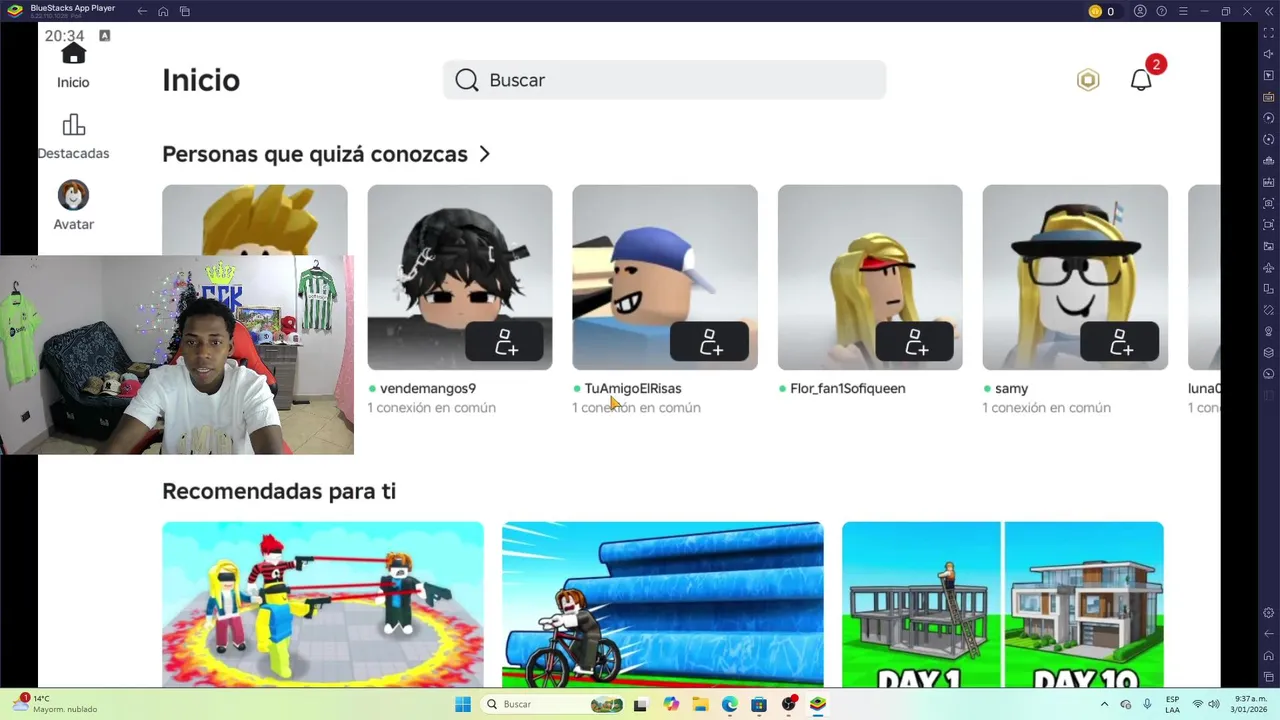Open BlueStacks account profile icon

pyautogui.click(x=1140, y=11)
